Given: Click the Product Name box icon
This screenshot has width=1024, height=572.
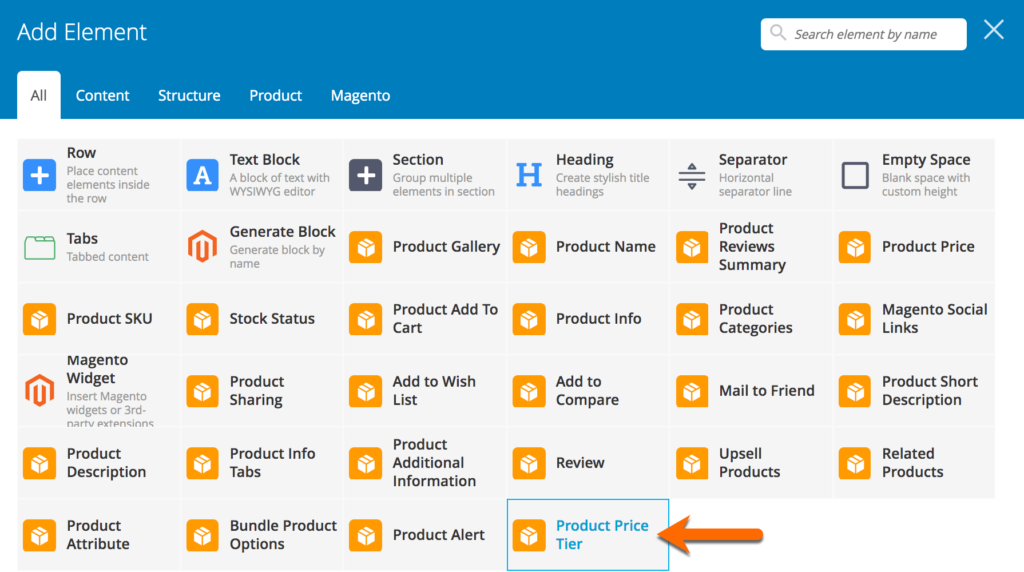Looking at the screenshot, I should 528,247.
